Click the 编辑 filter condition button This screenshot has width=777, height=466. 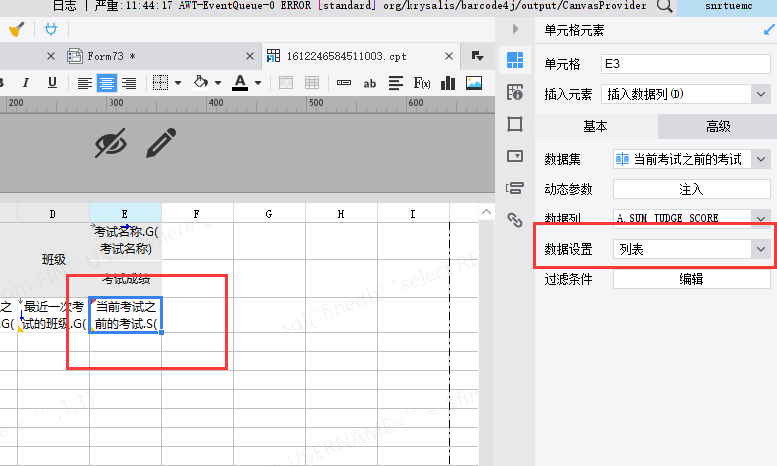692,279
